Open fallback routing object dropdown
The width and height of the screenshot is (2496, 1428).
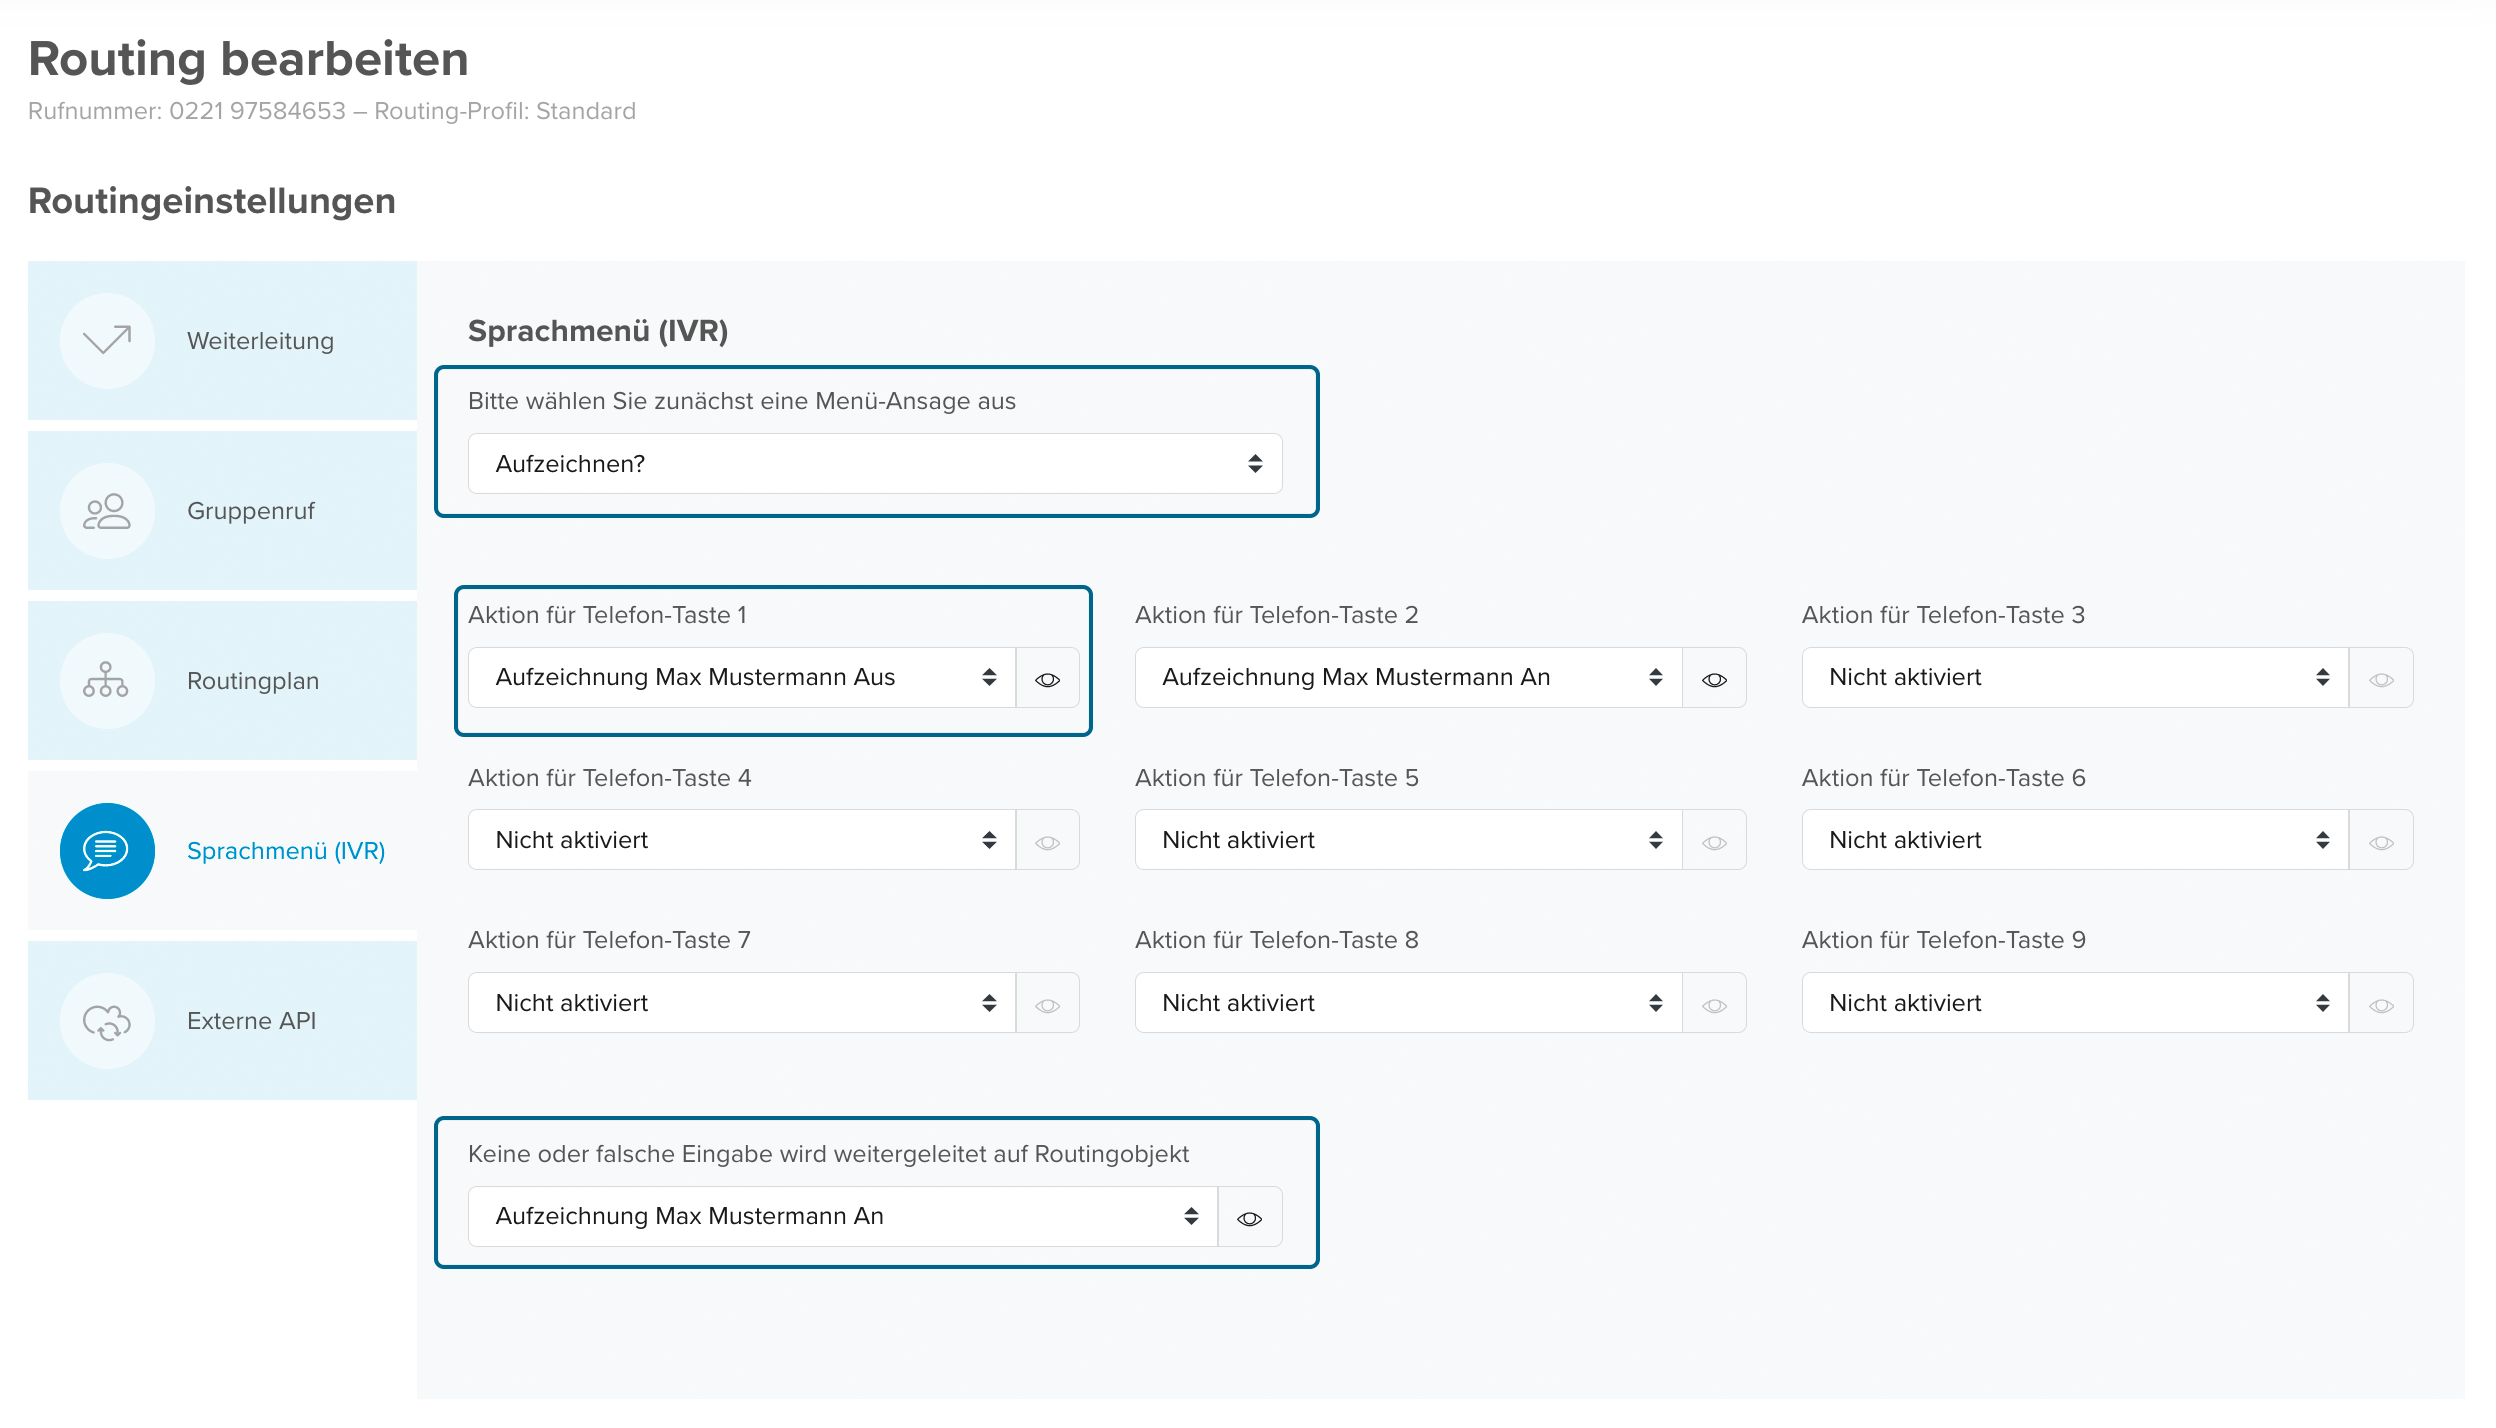pos(842,1216)
